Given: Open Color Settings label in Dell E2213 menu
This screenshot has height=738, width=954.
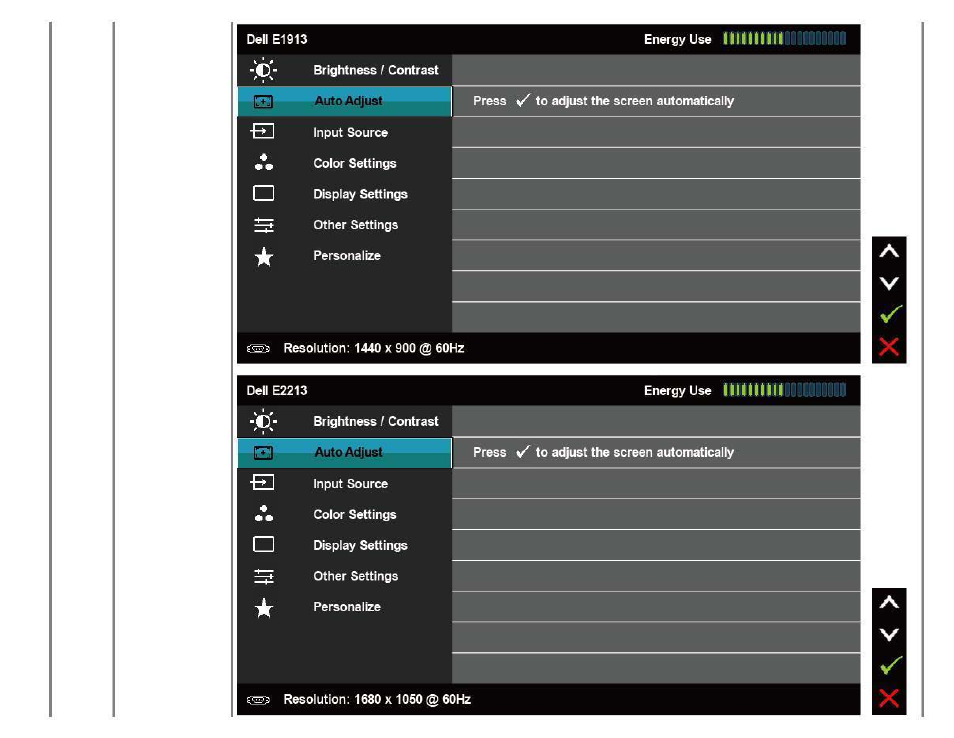Looking at the screenshot, I should [x=355, y=514].
